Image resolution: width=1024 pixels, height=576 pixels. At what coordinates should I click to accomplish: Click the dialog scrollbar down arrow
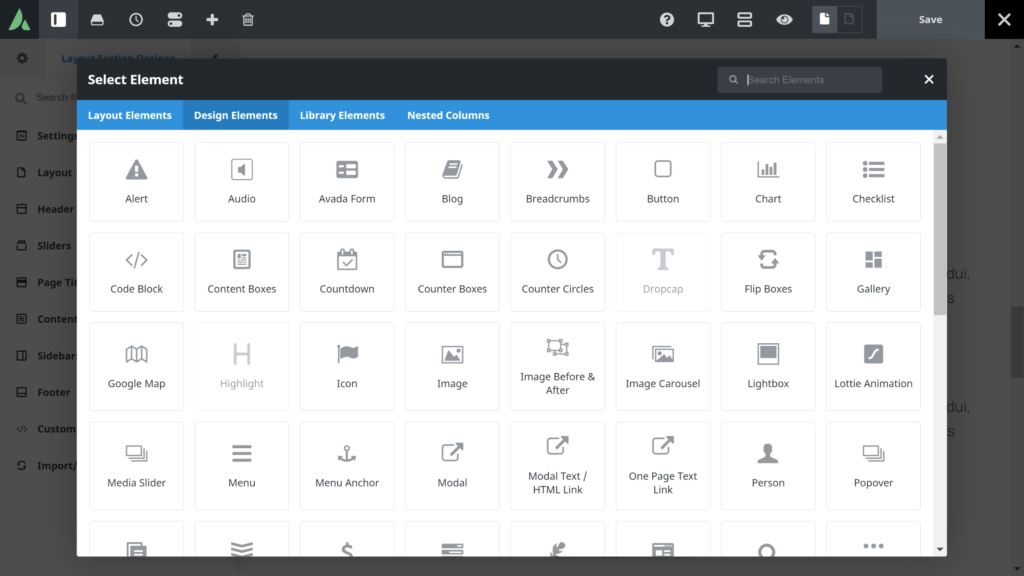click(940, 549)
